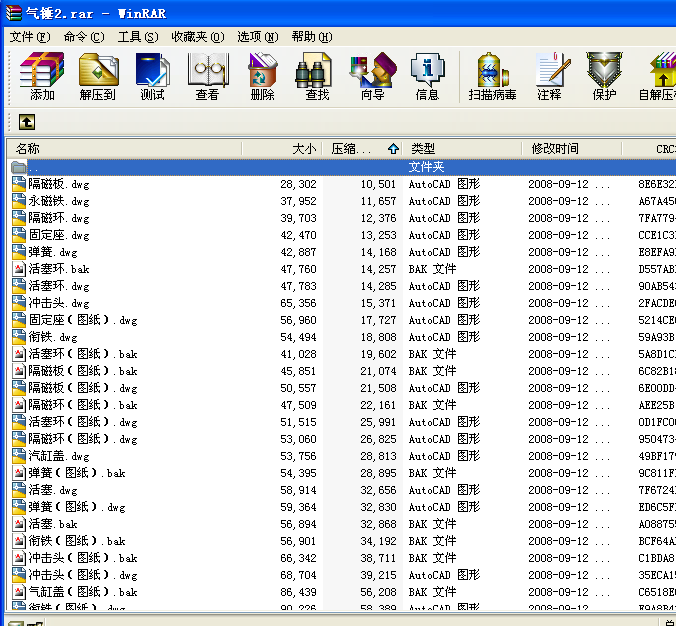
Task: Select file 隔磁环.dwg
Action: pyautogui.click(x=59, y=218)
